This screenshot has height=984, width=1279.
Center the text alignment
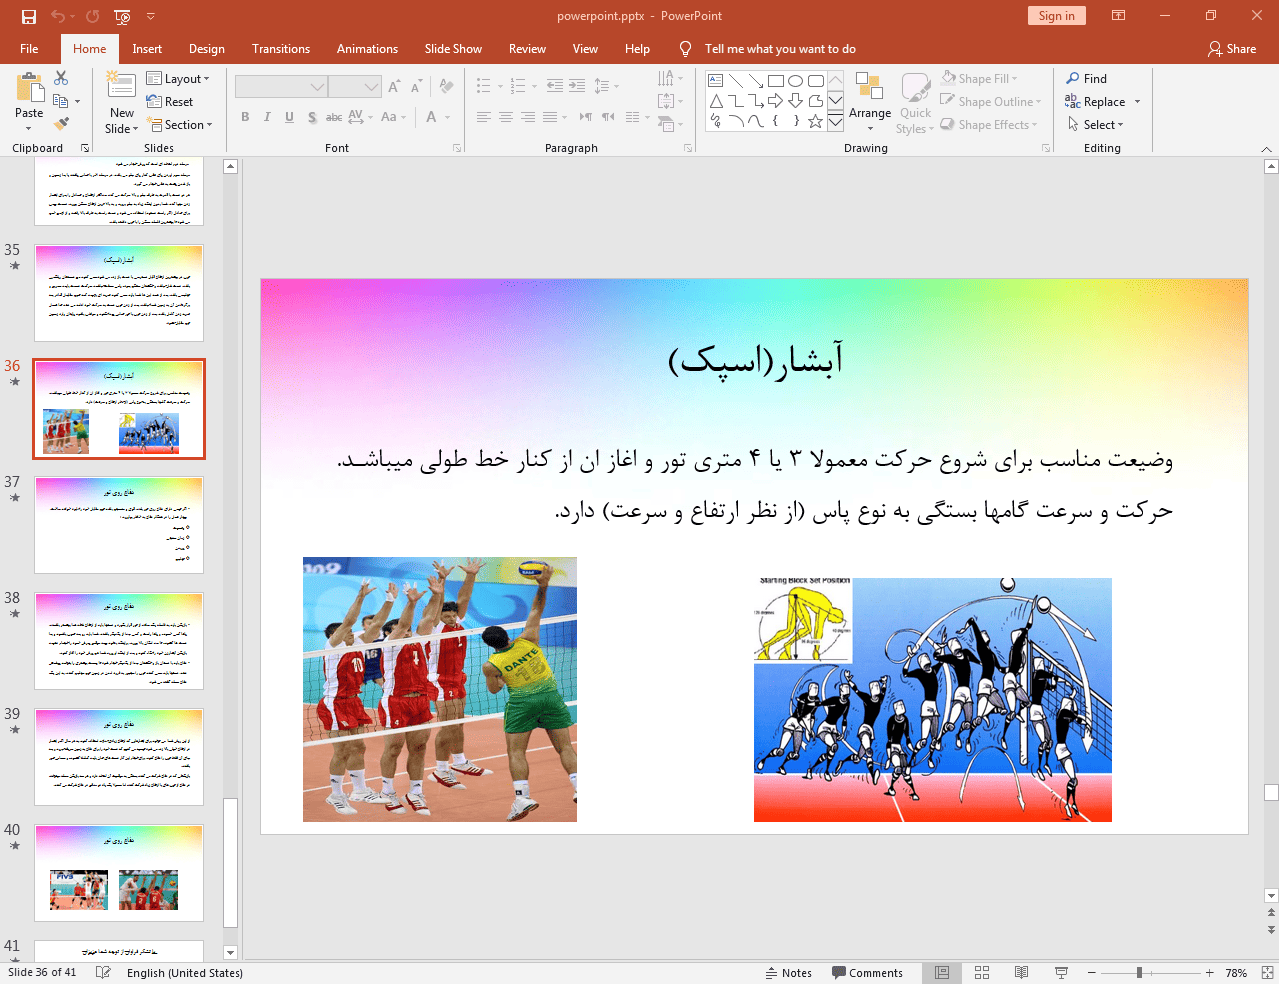(x=506, y=117)
